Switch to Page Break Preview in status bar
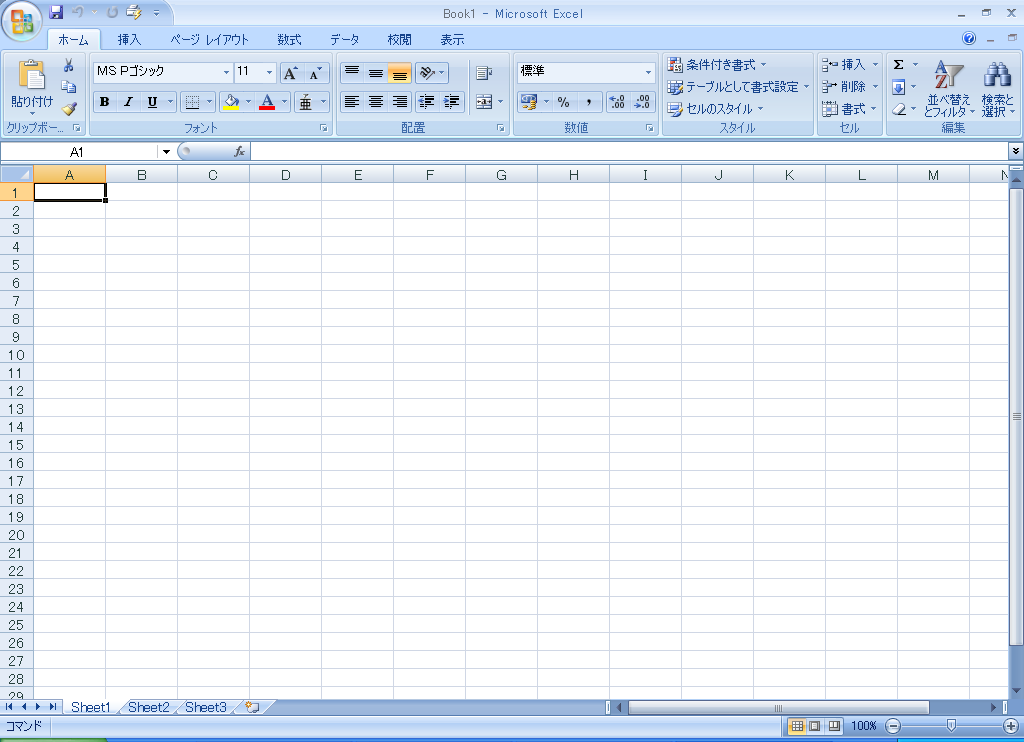Viewport: 1024px width, 742px height. (834, 726)
